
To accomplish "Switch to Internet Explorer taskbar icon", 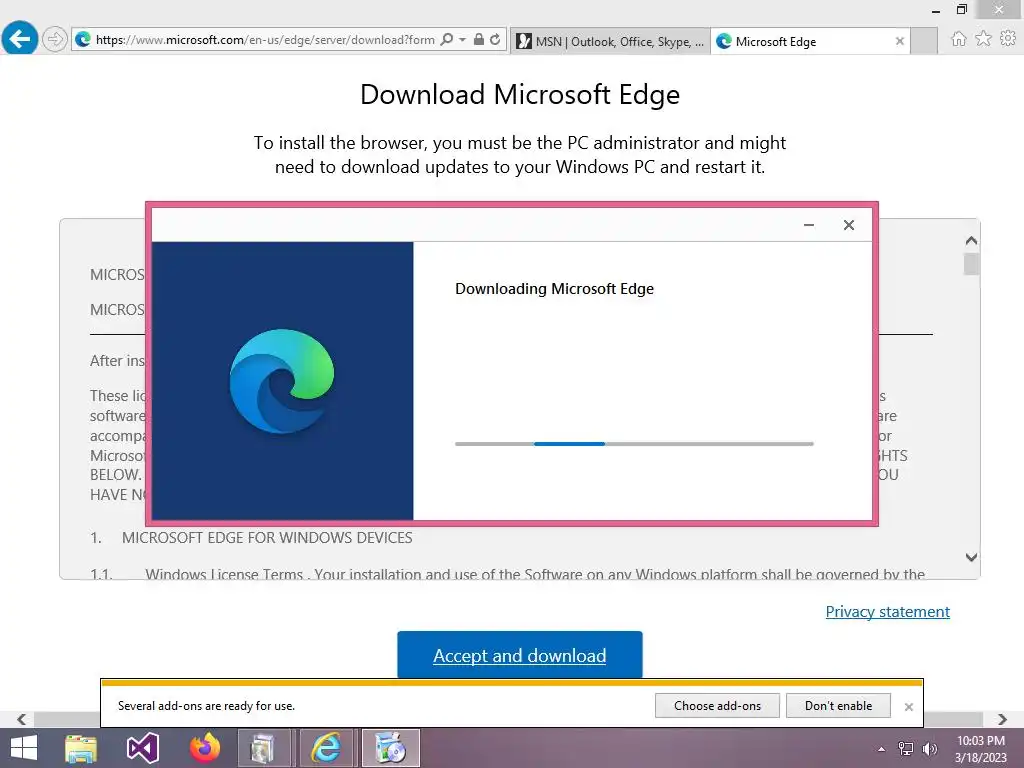I will tap(325, 748).
